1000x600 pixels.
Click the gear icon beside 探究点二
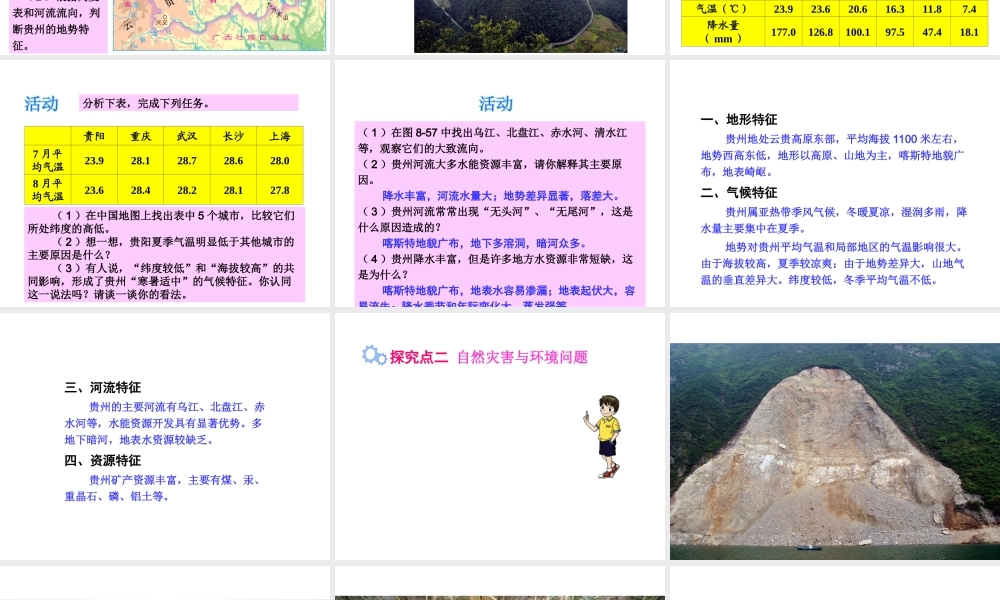click(374, 356)
